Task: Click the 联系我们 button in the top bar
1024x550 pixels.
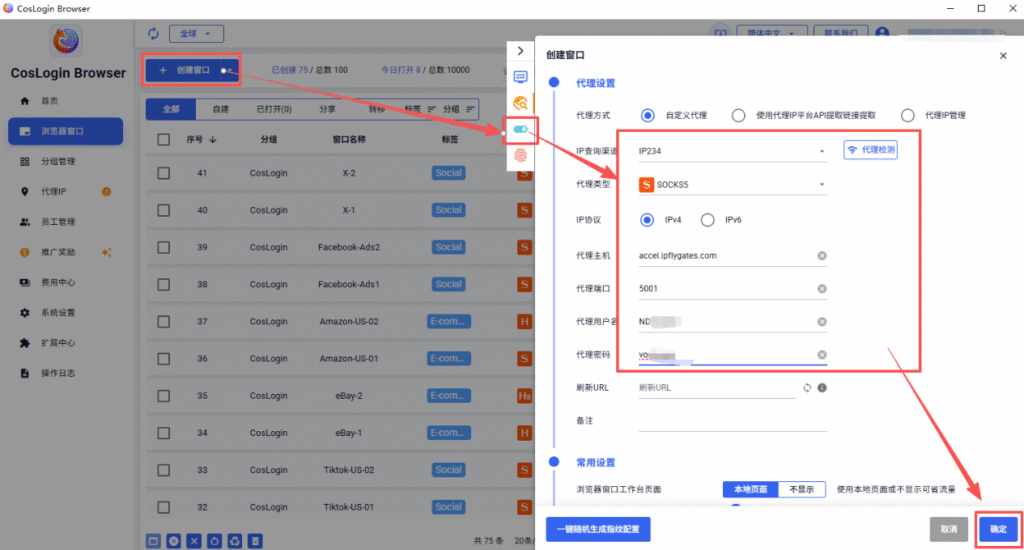Action: click(x=840, y=33)
